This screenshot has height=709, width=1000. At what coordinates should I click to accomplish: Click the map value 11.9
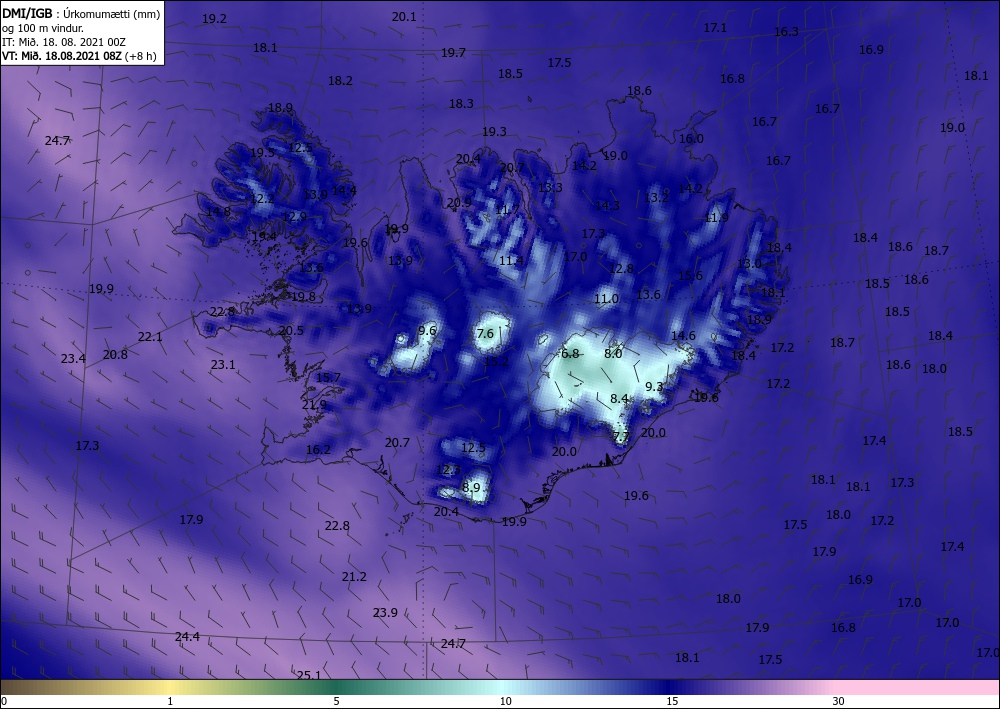click(x=716, y=217)
